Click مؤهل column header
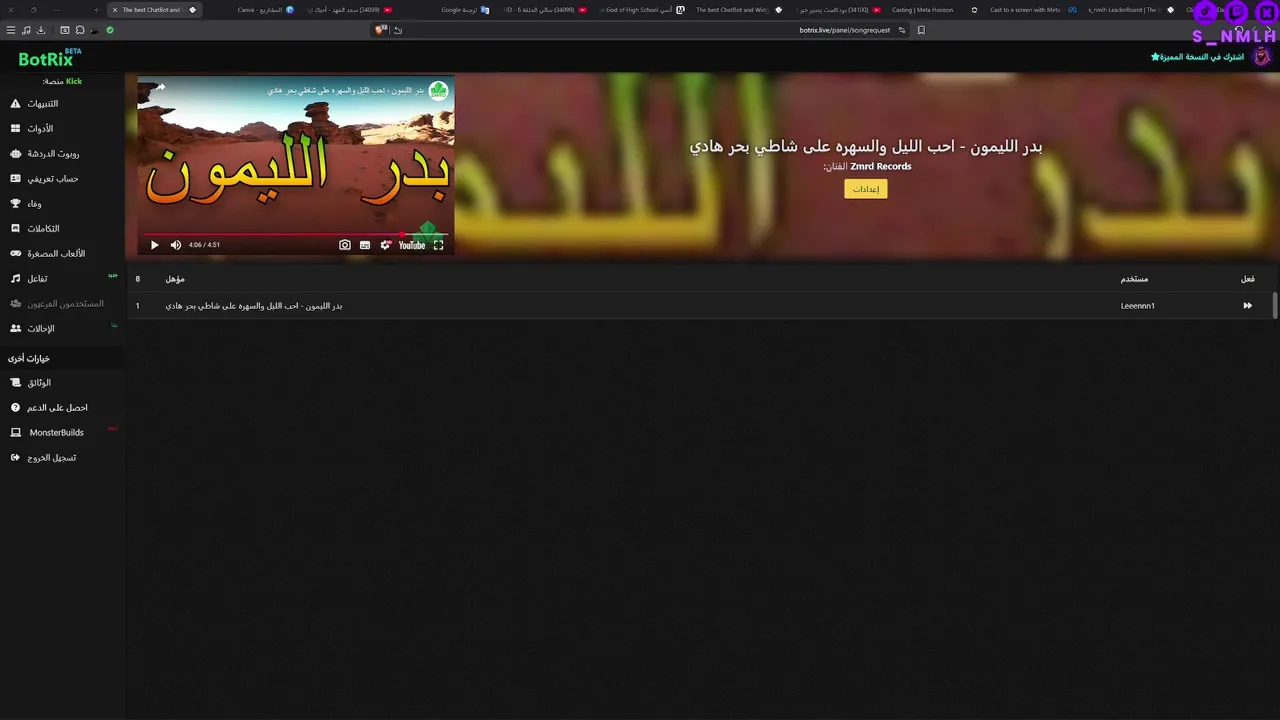The width and height of the screenshot is (1280, 720). (175, 279)
